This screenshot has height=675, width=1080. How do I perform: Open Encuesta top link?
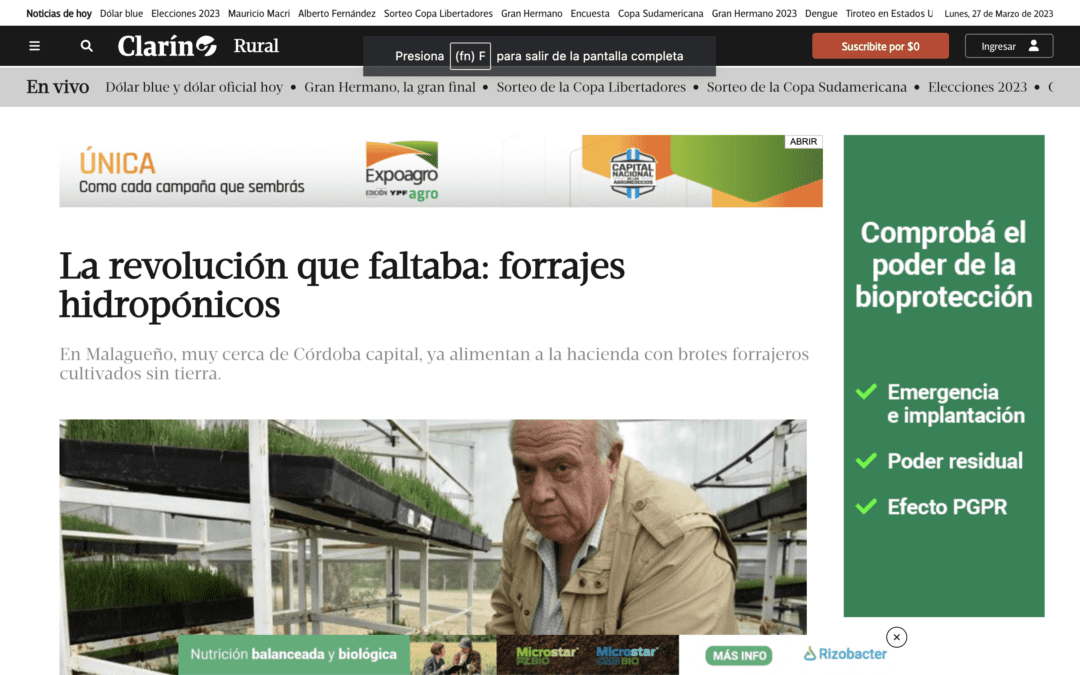tap(590, 13)
